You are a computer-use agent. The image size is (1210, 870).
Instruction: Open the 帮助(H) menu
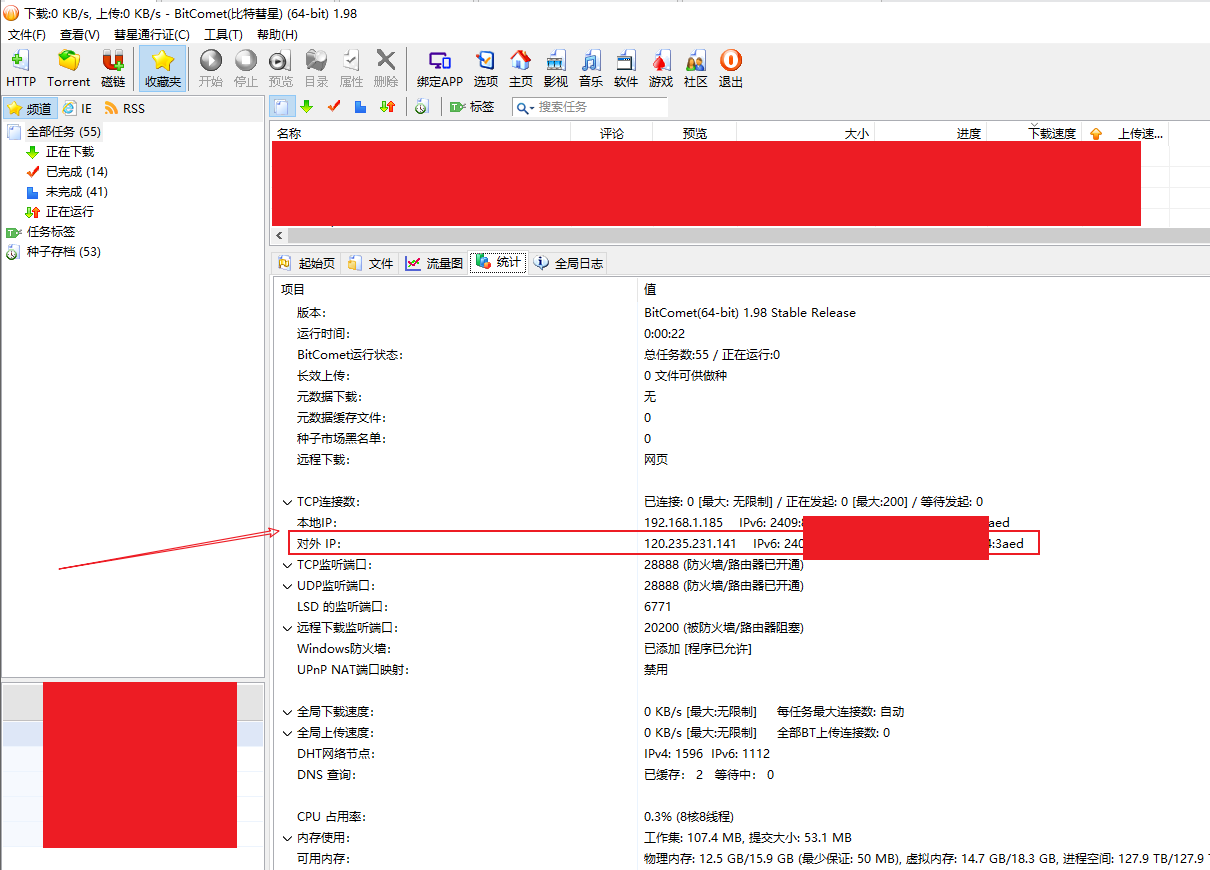point(278,34)
